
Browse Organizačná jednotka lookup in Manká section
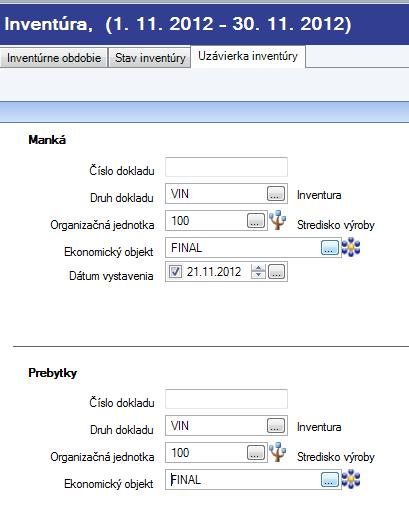256,220
